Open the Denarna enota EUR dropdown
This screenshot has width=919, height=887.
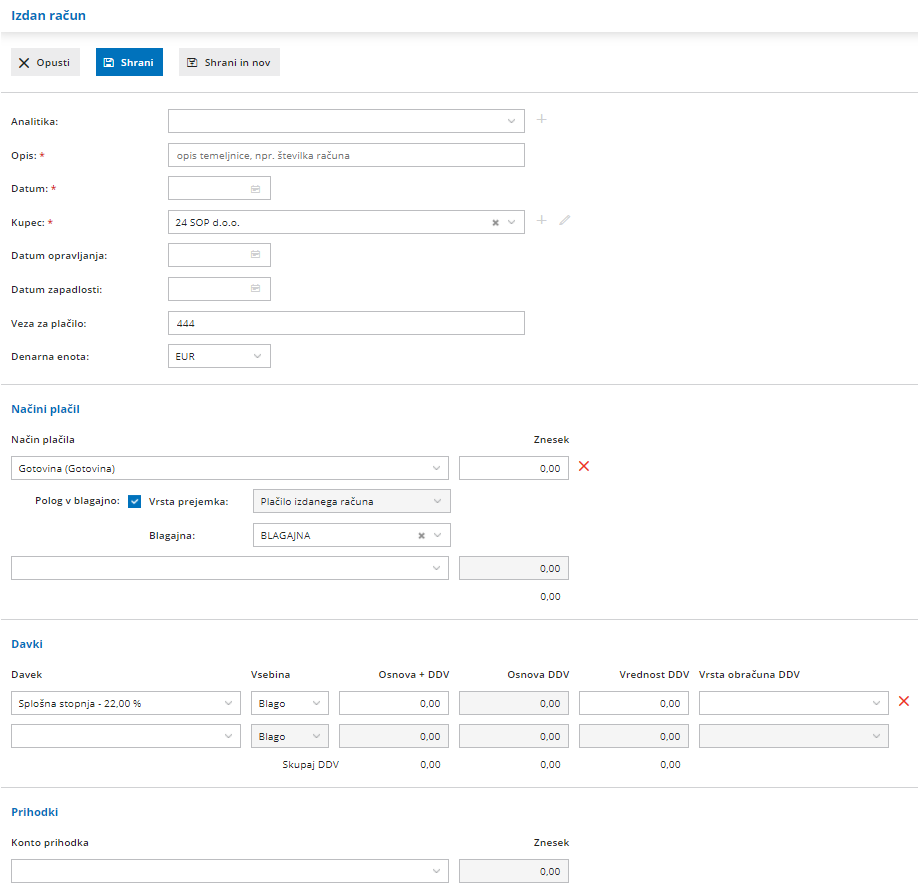pos(219,356)
